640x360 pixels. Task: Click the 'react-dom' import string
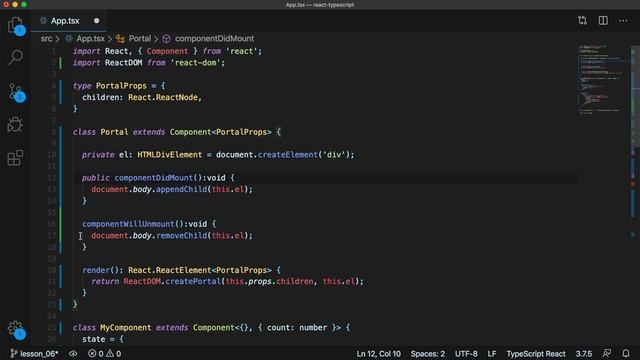tap(196, 63)
